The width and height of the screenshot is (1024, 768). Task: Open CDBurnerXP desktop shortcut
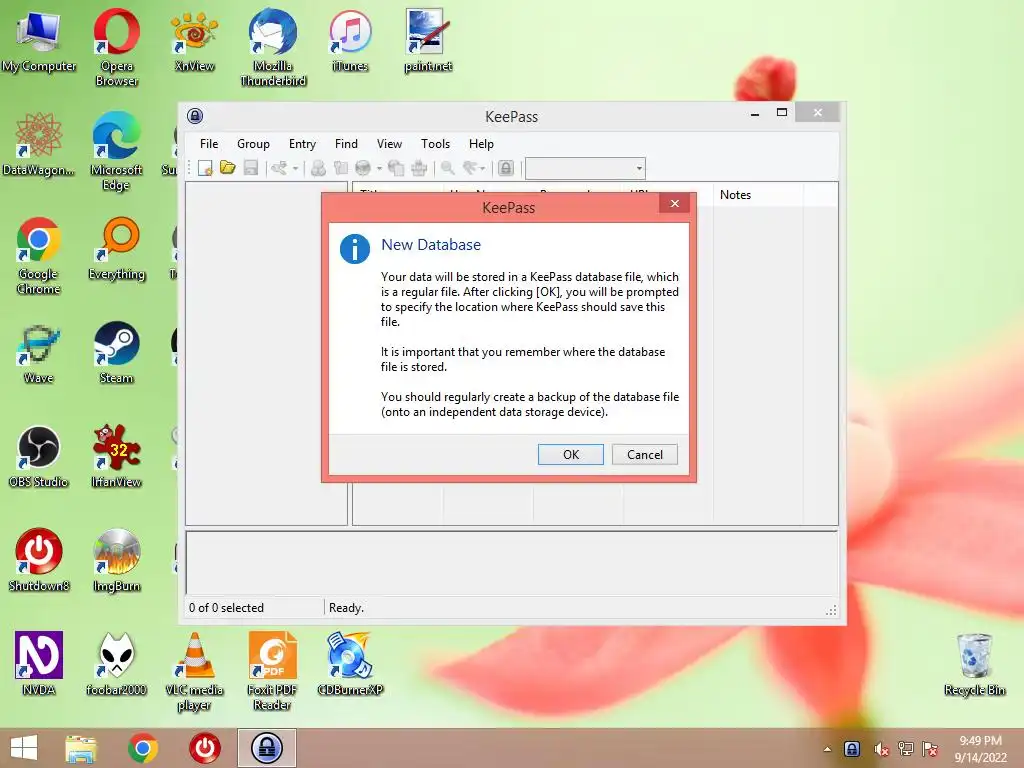point(350,664)
